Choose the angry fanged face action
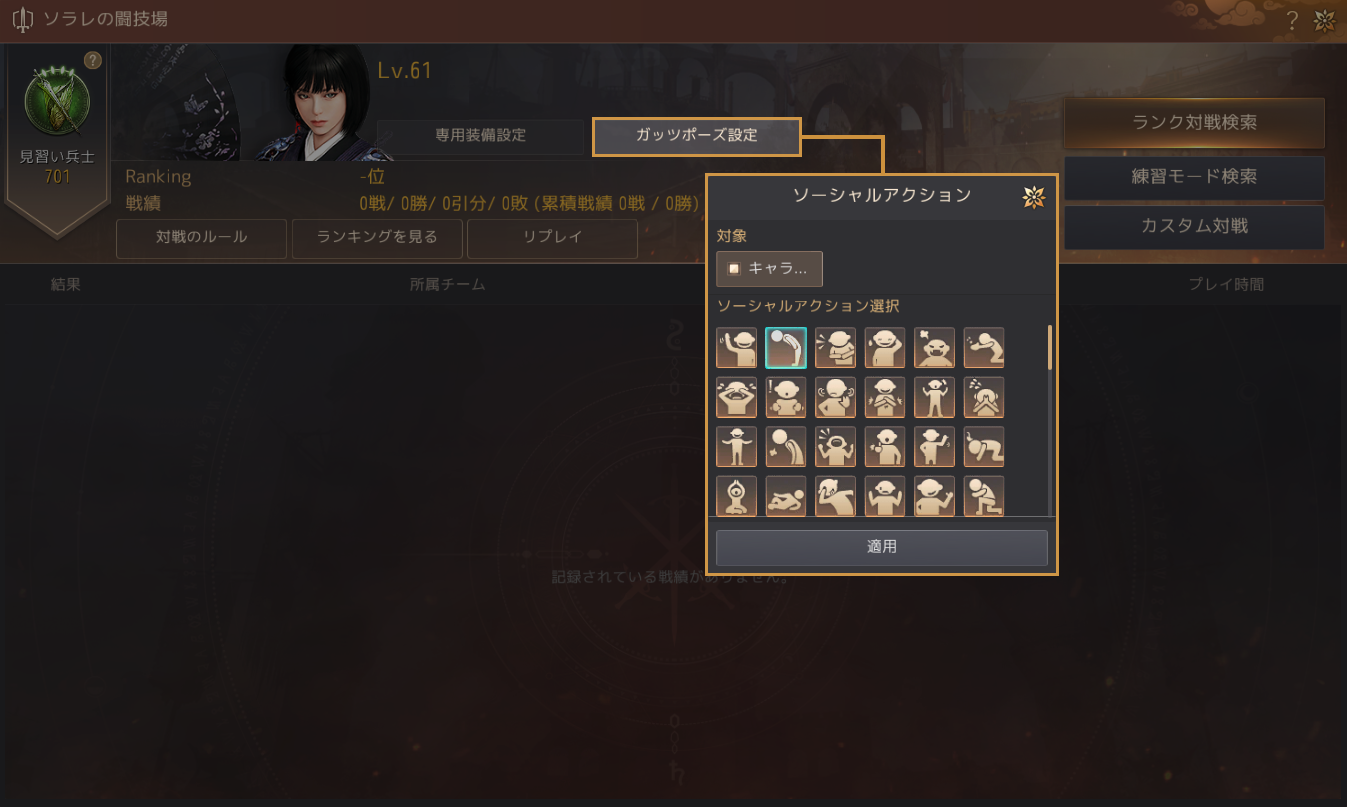 (x=935, y=348)
